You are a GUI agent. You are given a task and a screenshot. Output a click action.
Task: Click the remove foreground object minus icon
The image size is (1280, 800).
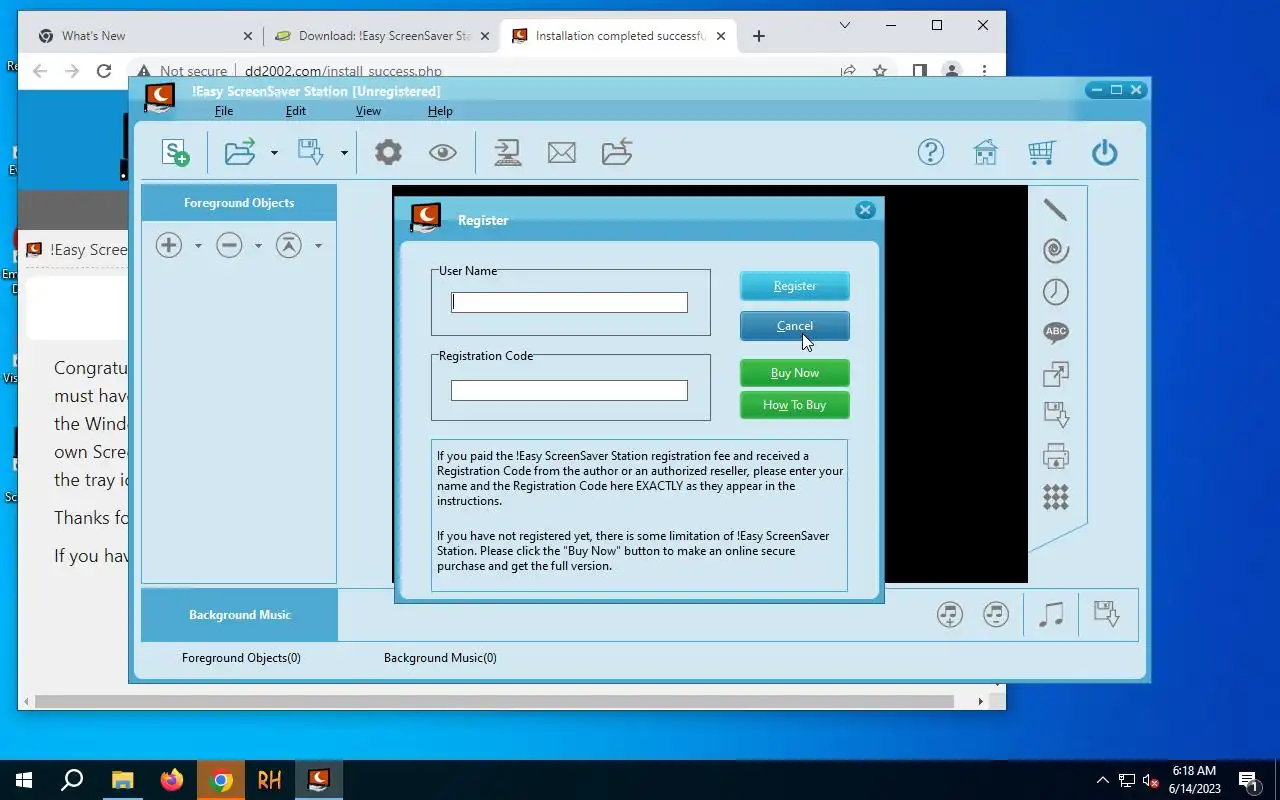tap(229, 245)
